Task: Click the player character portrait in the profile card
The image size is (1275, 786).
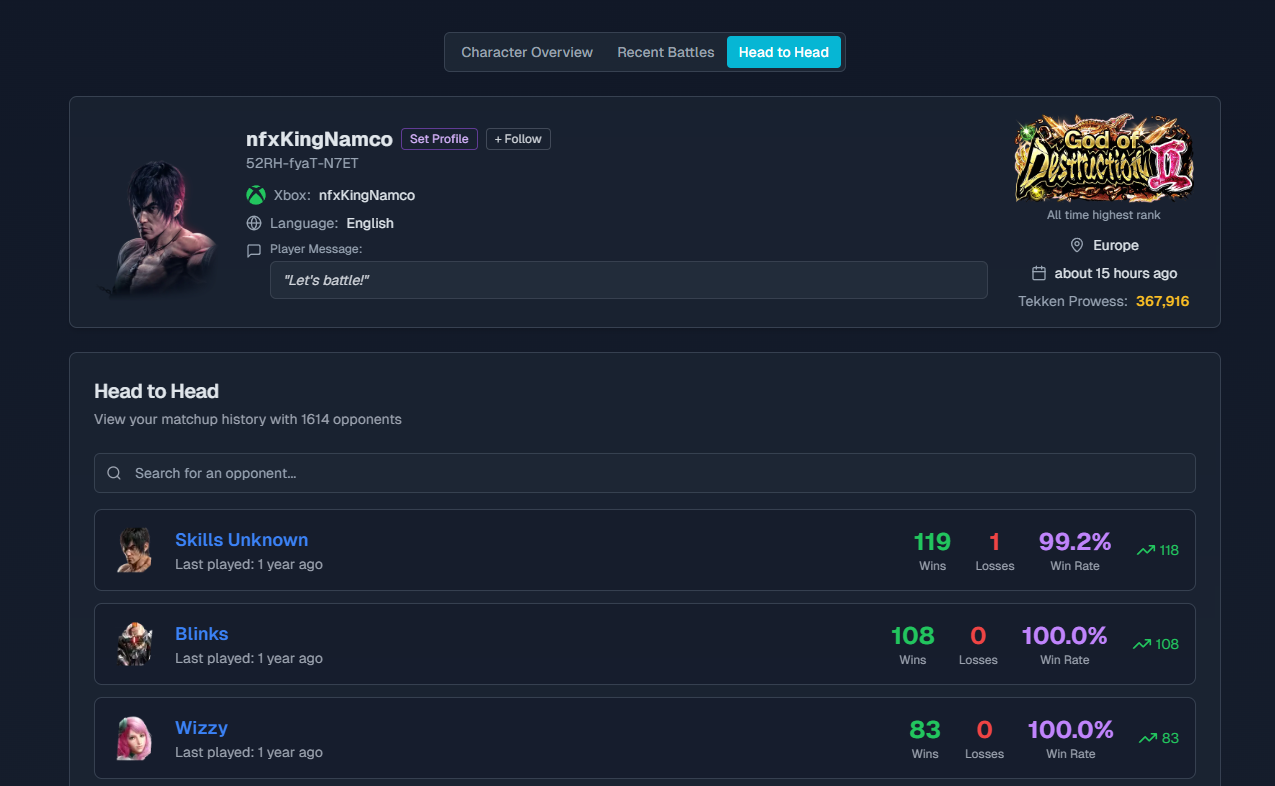Action: [x=158, y=228]
